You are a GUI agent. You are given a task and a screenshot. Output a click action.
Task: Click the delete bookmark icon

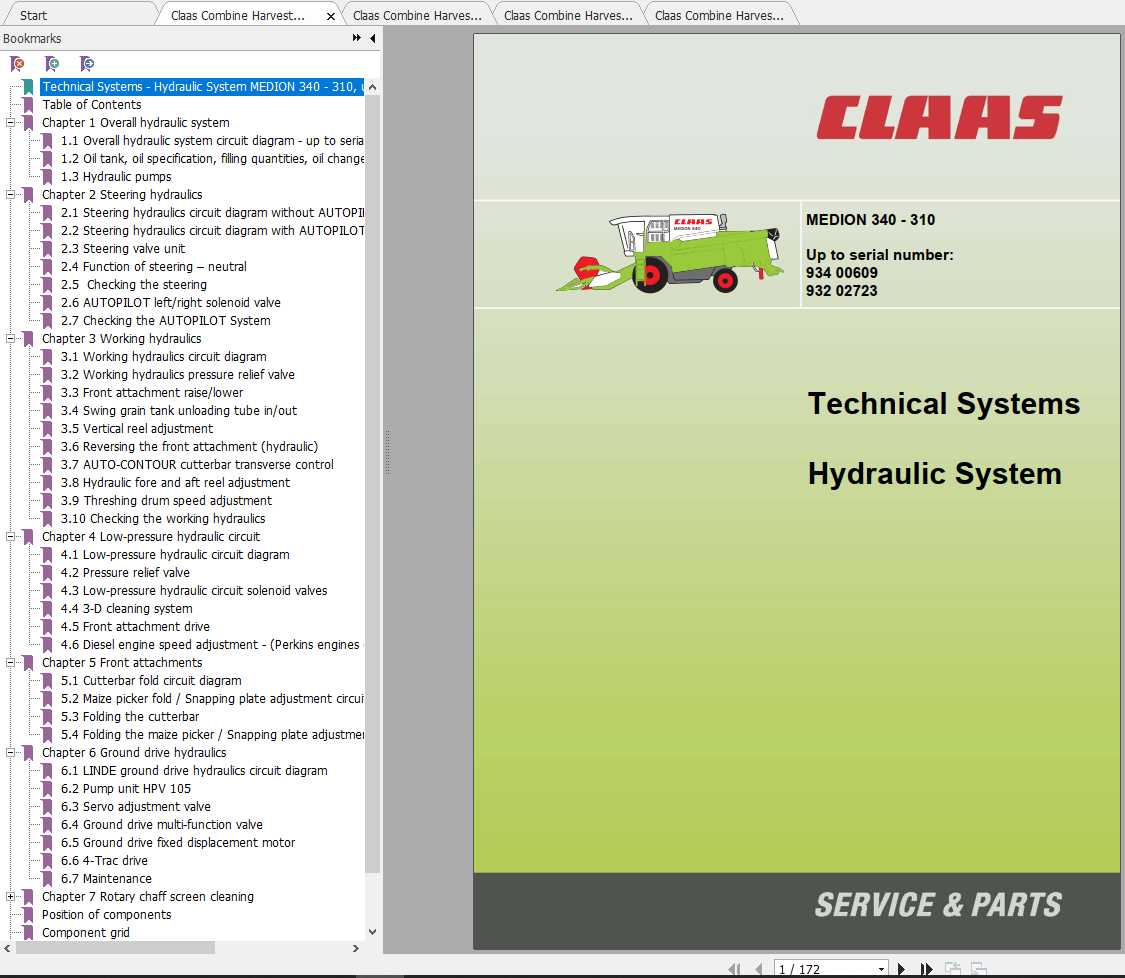point(17,63)
